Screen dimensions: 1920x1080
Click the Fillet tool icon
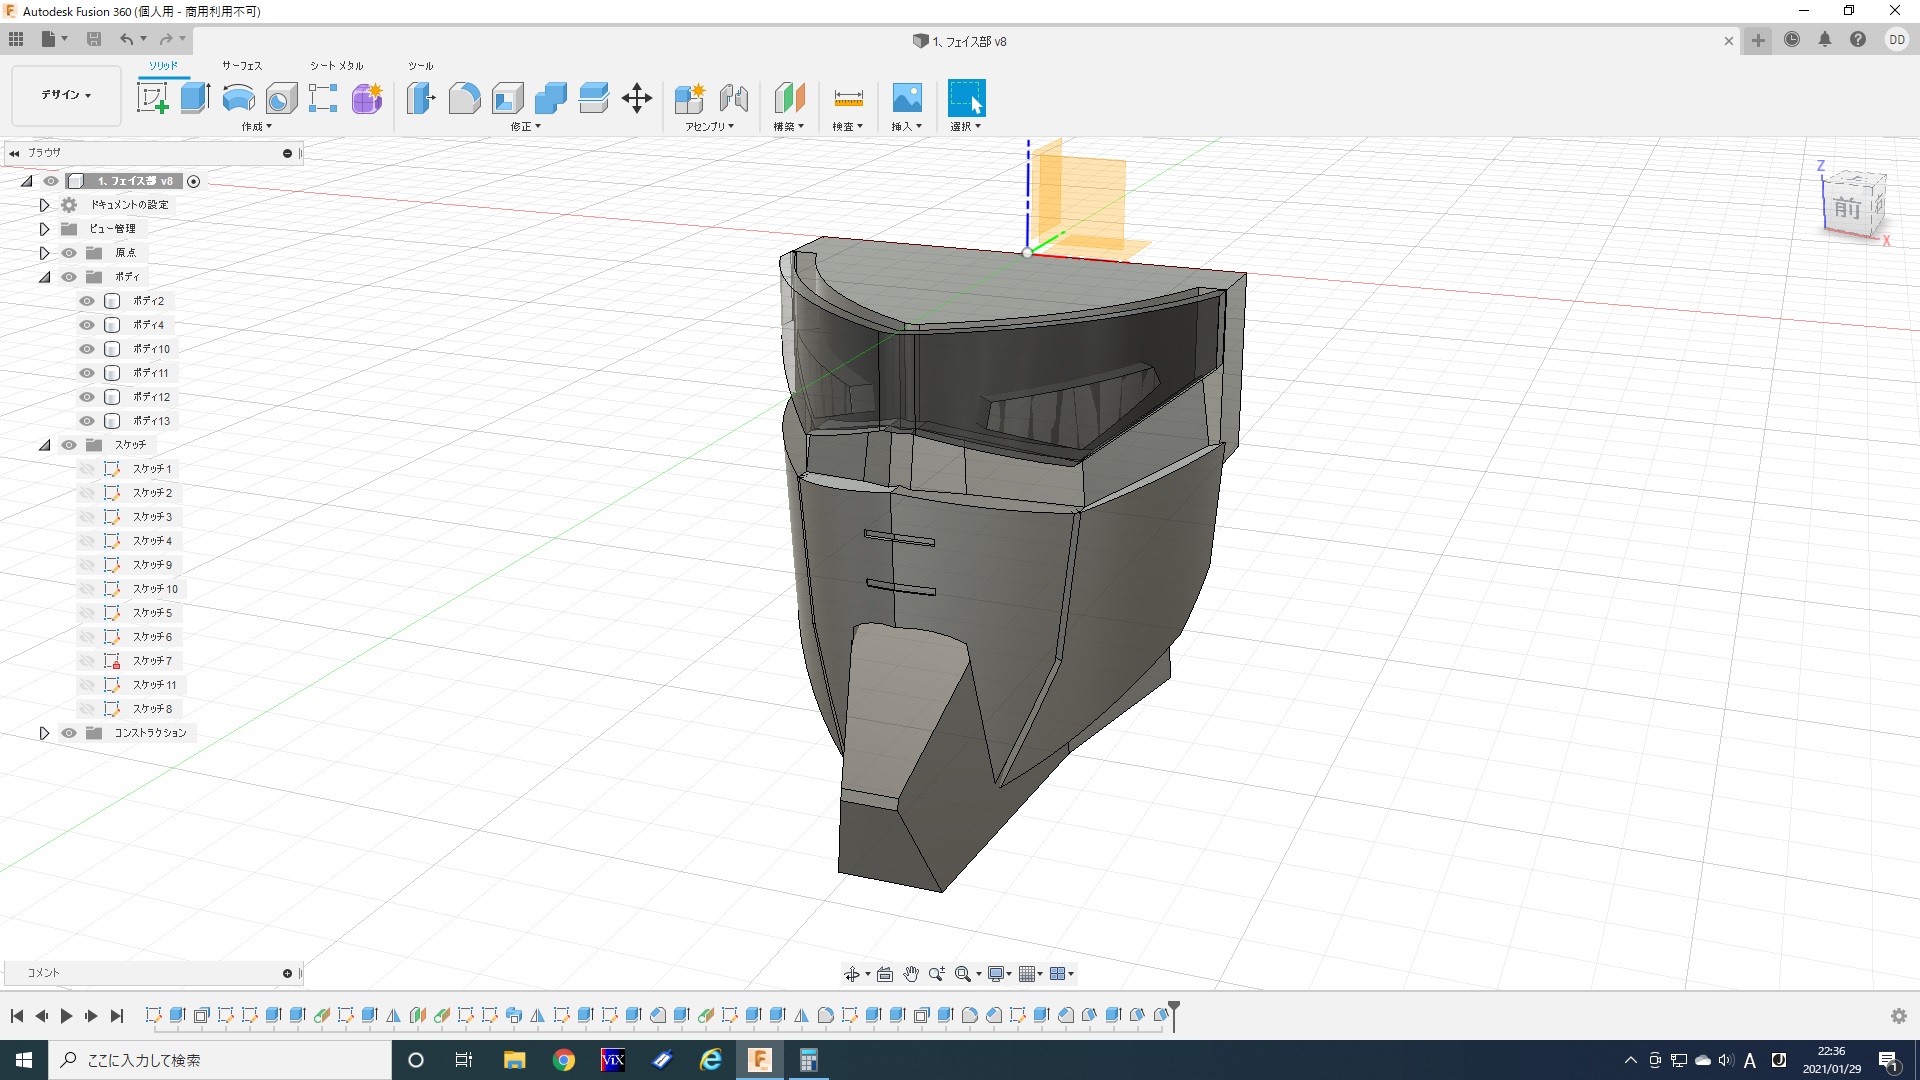[464, 98]
